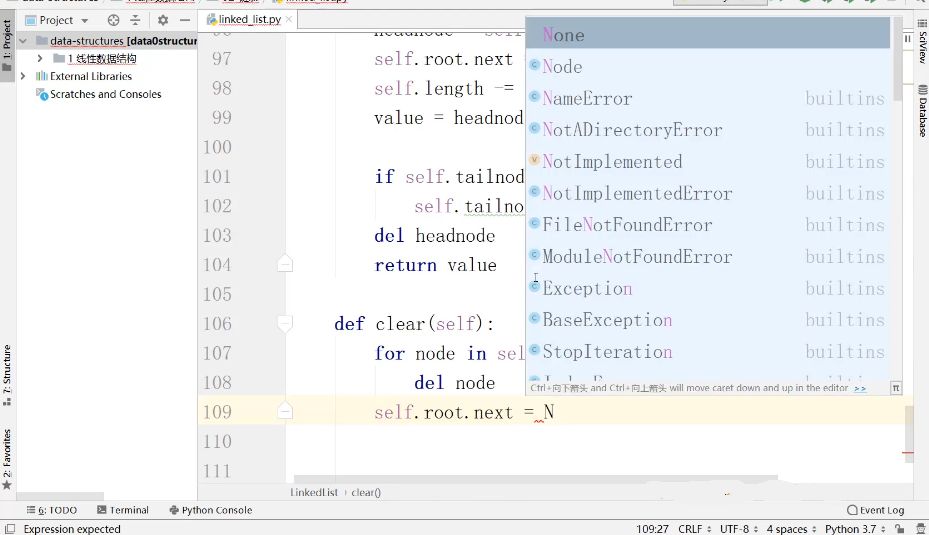Toggle the 2: Favorites tool window
This screenshot has height=535, width=929.
(7, 455)
